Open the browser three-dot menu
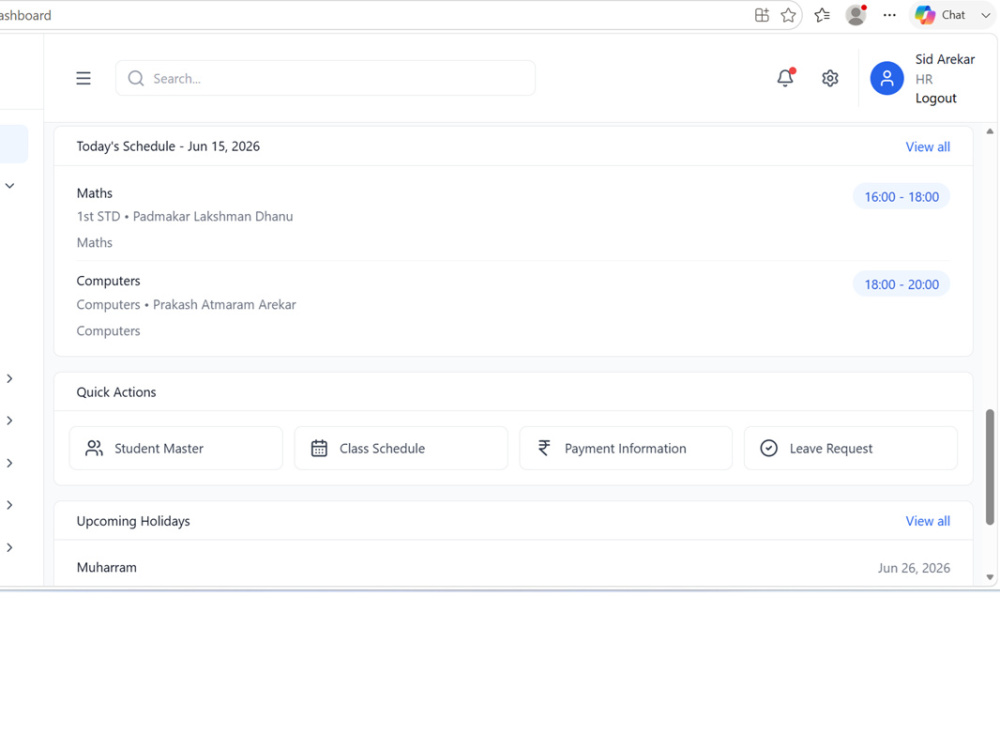 (889, 15)
